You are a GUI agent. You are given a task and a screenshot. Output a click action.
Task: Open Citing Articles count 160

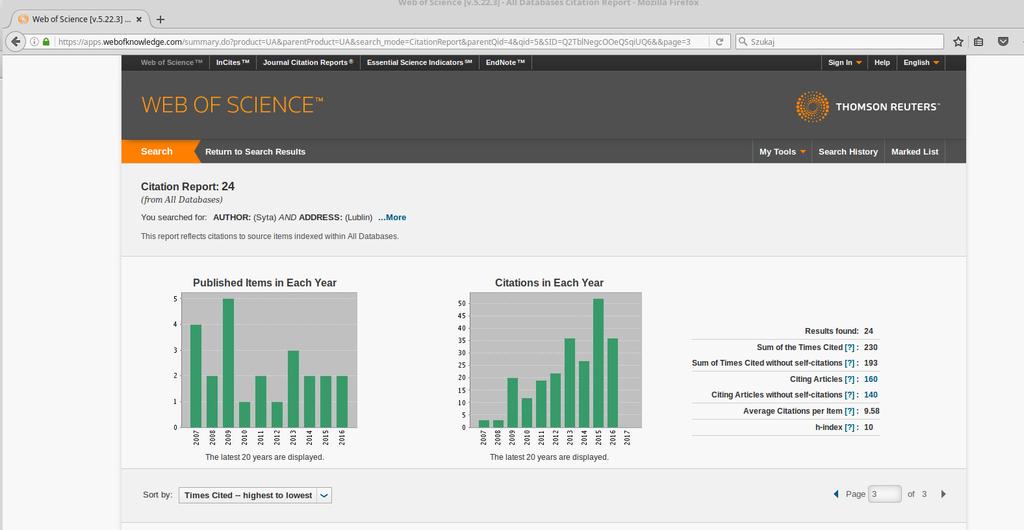(x=871, y=379)
